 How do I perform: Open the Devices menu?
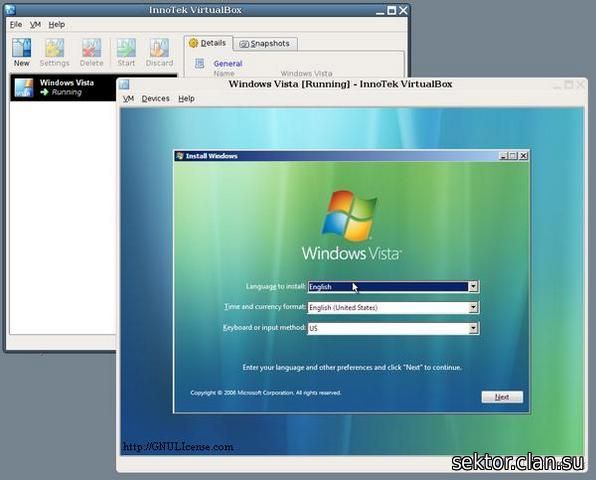tap(155, 98)
